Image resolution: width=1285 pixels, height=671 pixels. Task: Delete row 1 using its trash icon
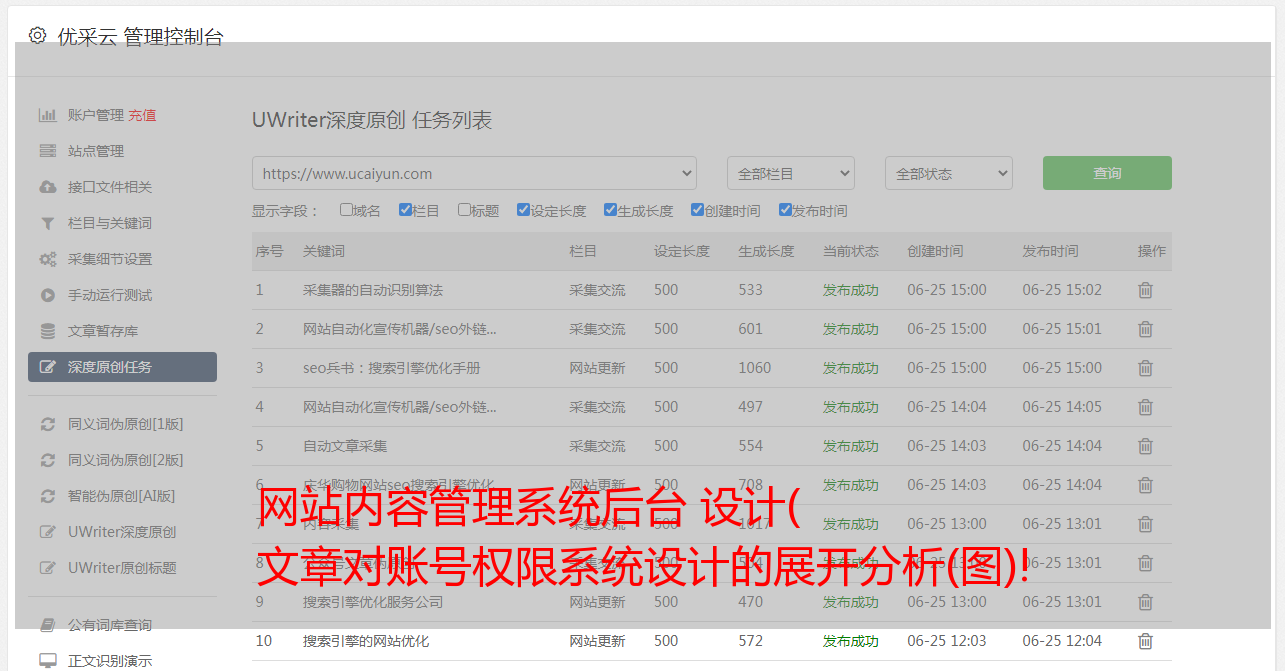pyautogui.click(x=1145, y=290)
